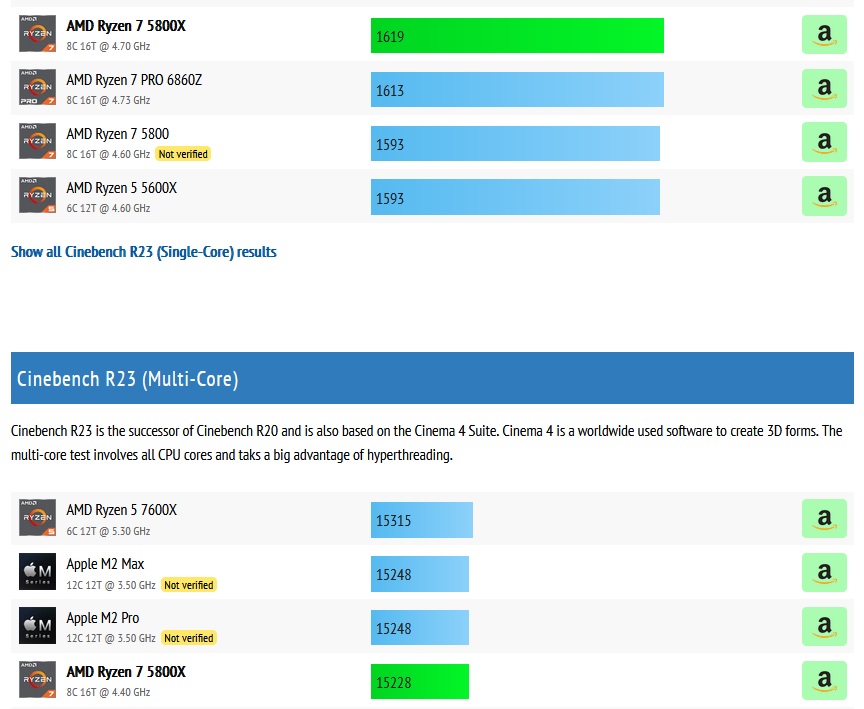Click the Apple M Series logo beside M2 Max
This screenshot has height=709, width=864.
[x=37, y=571]
